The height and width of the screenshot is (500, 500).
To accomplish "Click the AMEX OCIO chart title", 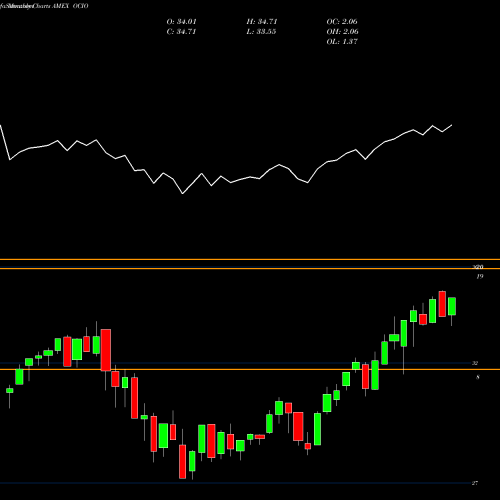I will point(70,6).
